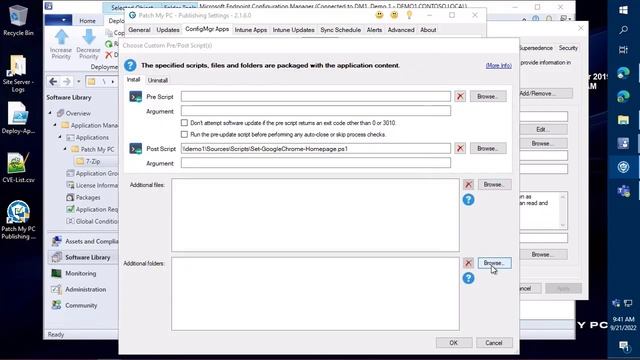Open navigation history dropdown arrow
This screenshot has height=360, width=640.
pyautogui.click(x=78, y=82)
